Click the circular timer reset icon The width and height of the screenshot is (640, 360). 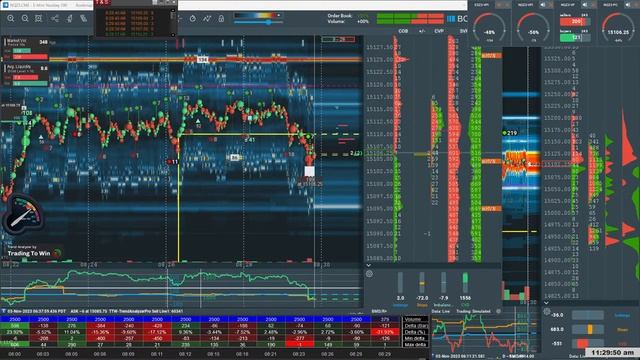click(x=193, y=19)
